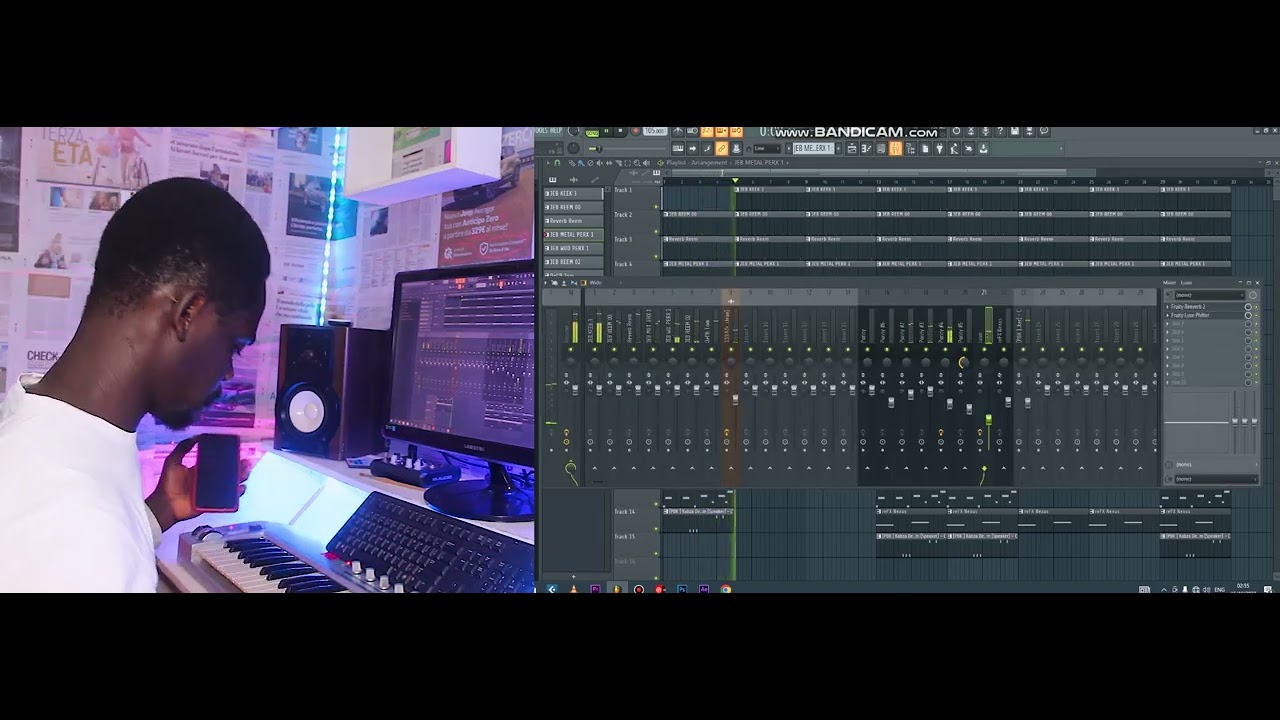Click the transport record button
1280x720 pixels.
coord(635,131)
